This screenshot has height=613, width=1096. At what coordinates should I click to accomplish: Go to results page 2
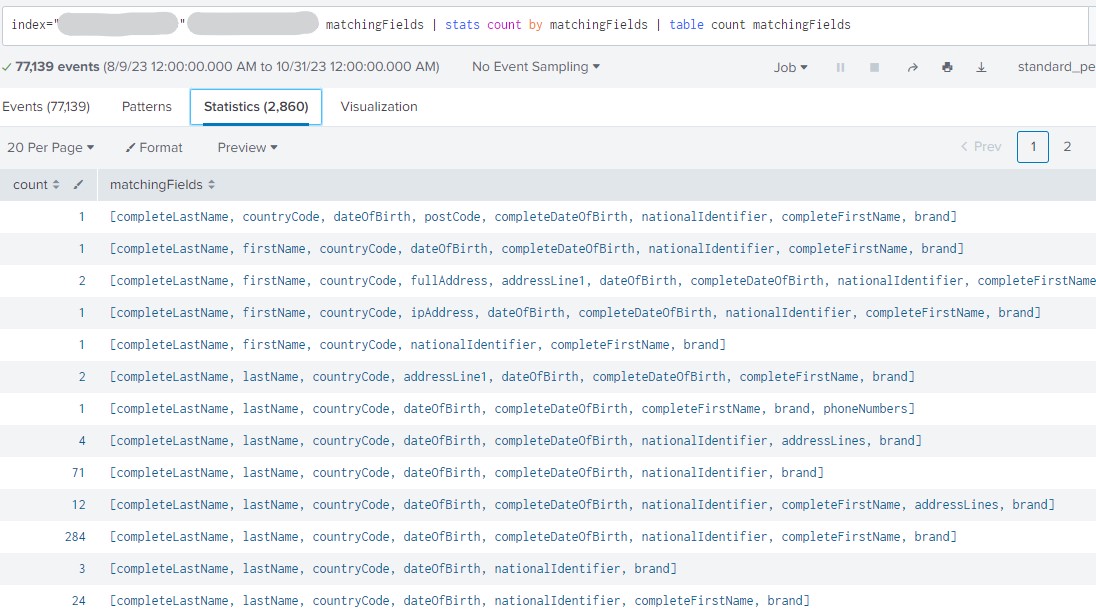click(x=1067, y=147)
